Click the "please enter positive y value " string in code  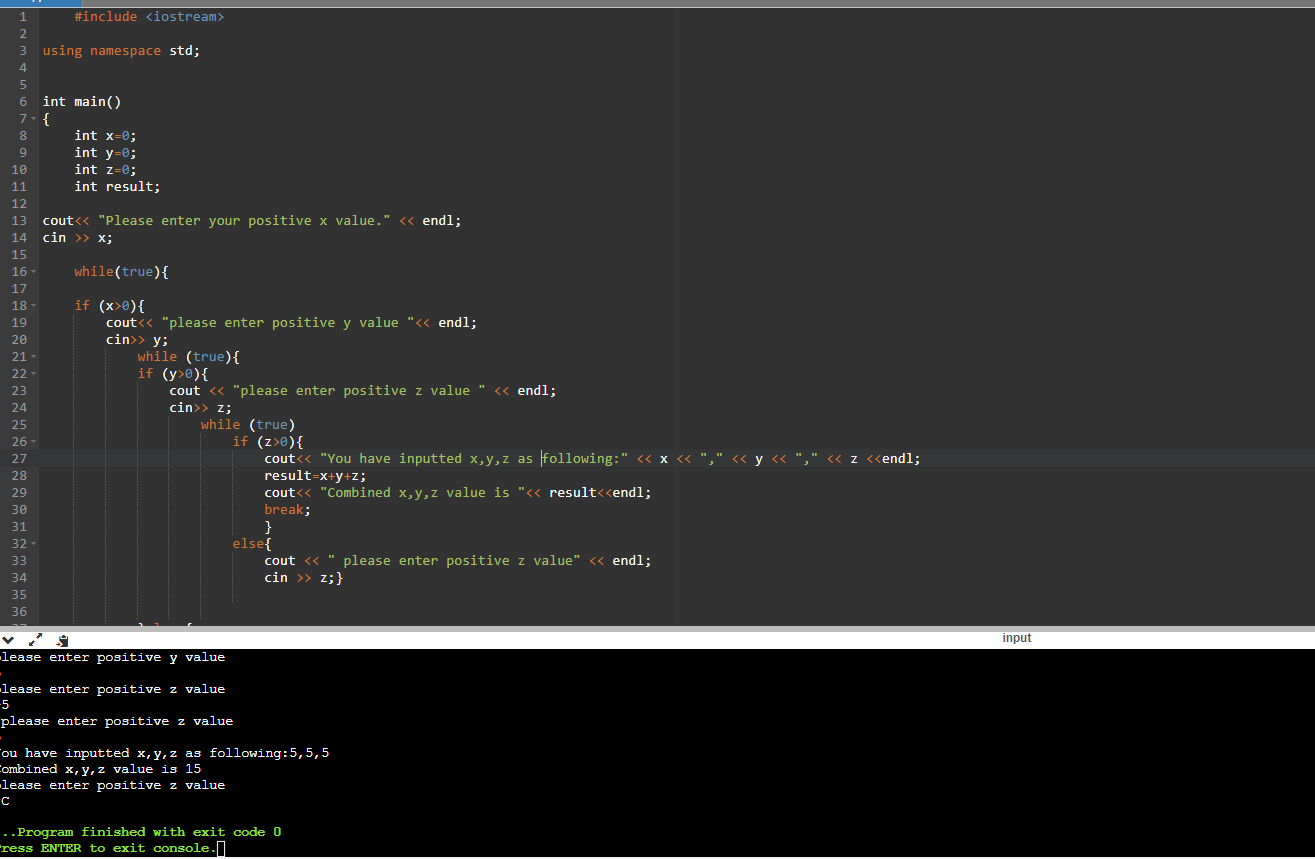(288, 323)
